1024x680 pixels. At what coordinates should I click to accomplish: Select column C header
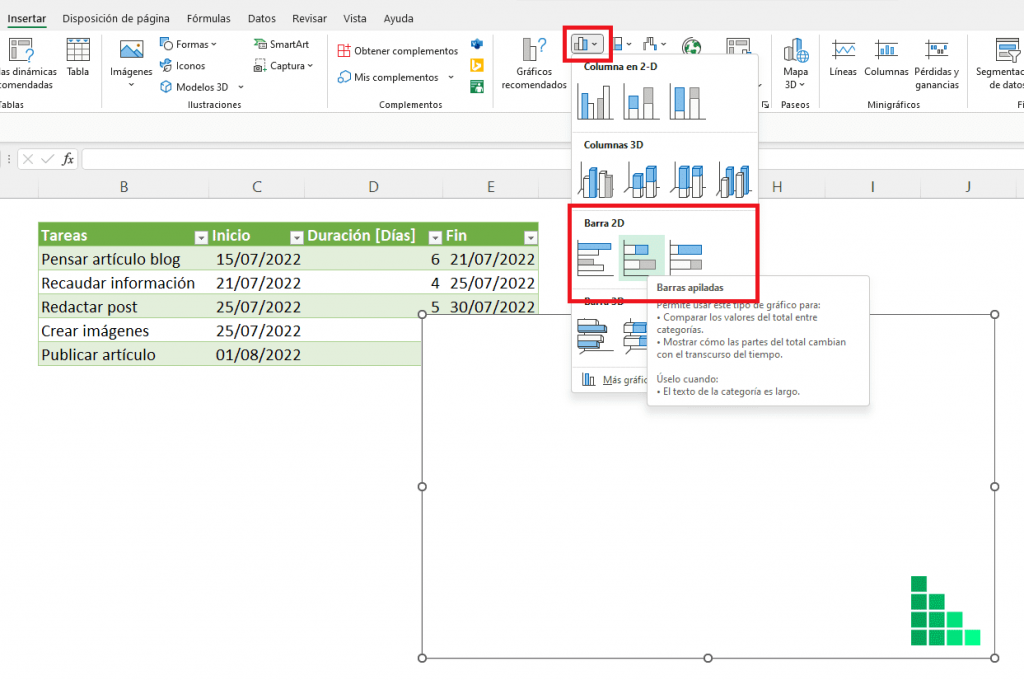257,187
